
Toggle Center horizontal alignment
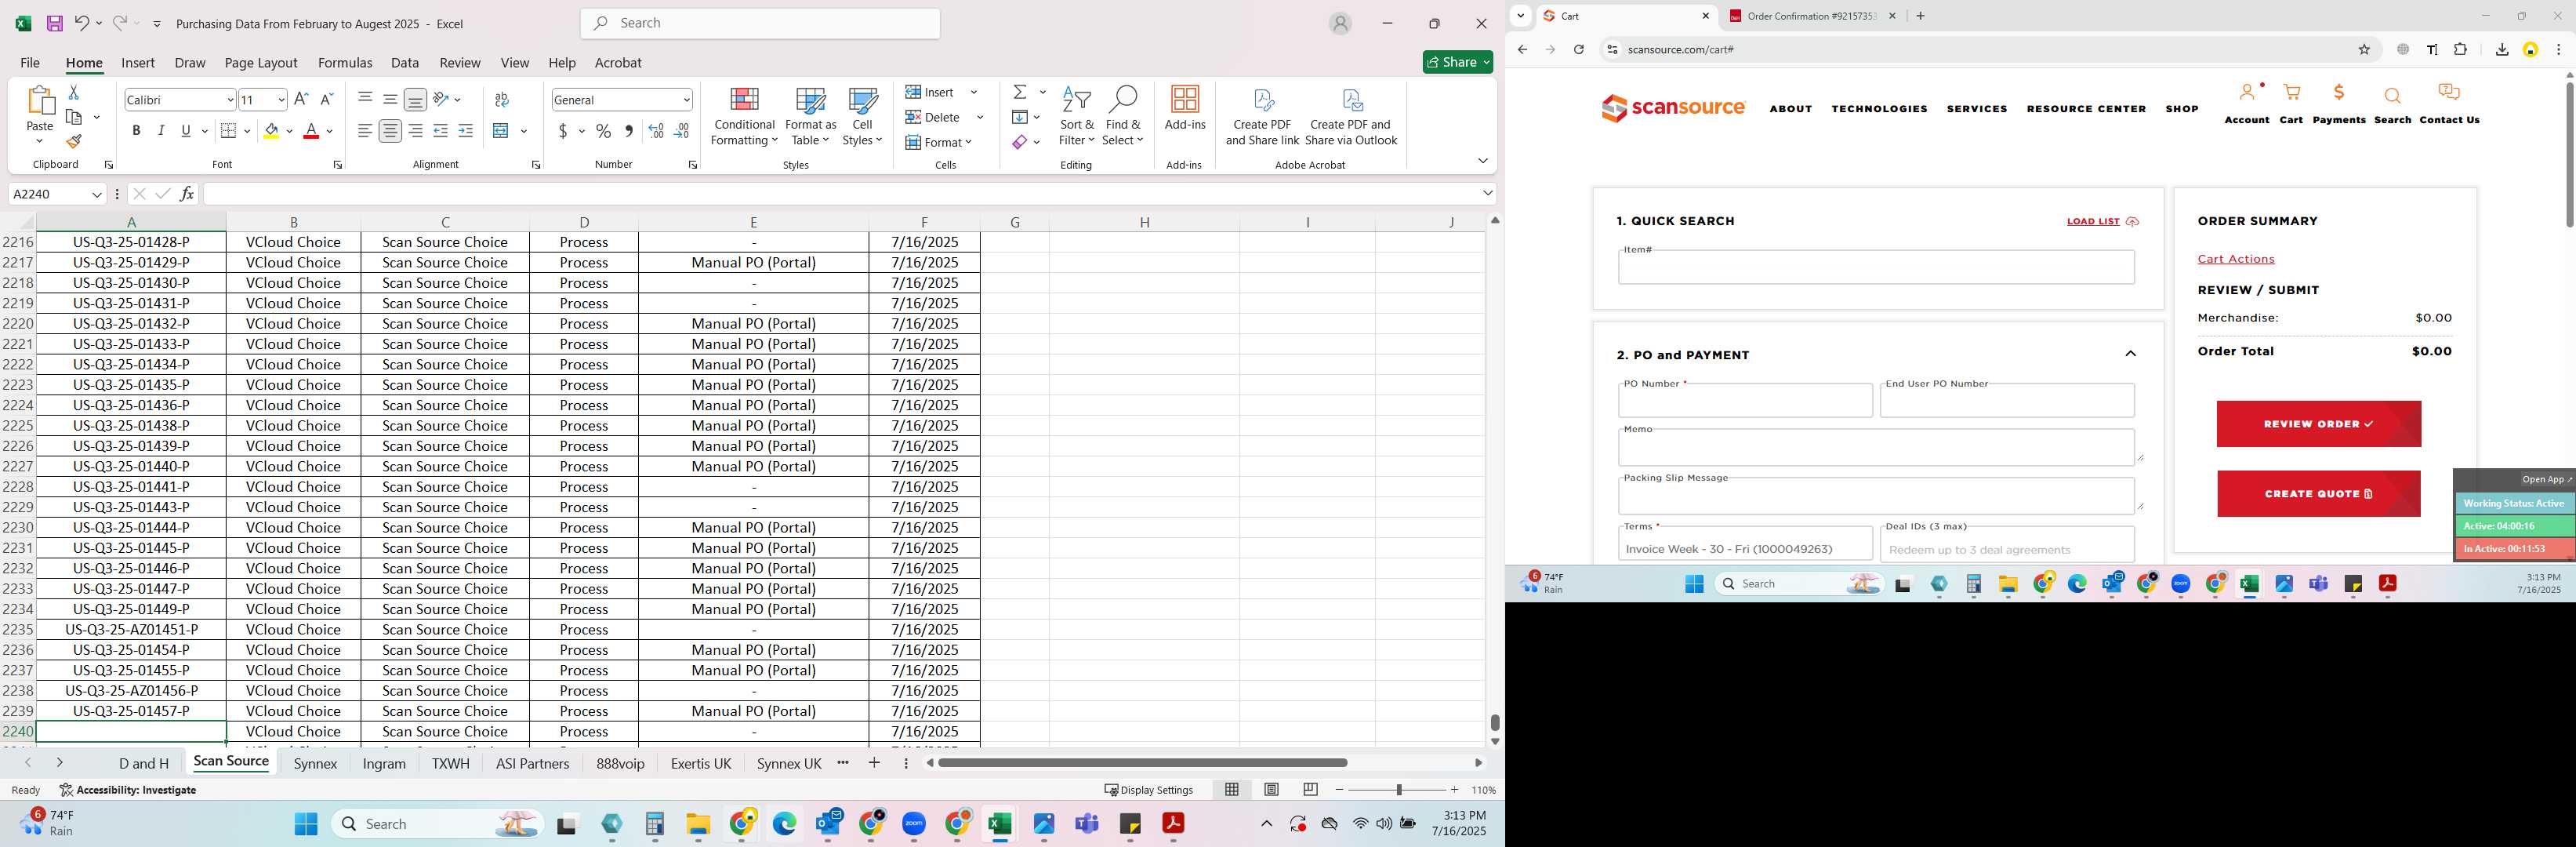click(x=391, y=131)
